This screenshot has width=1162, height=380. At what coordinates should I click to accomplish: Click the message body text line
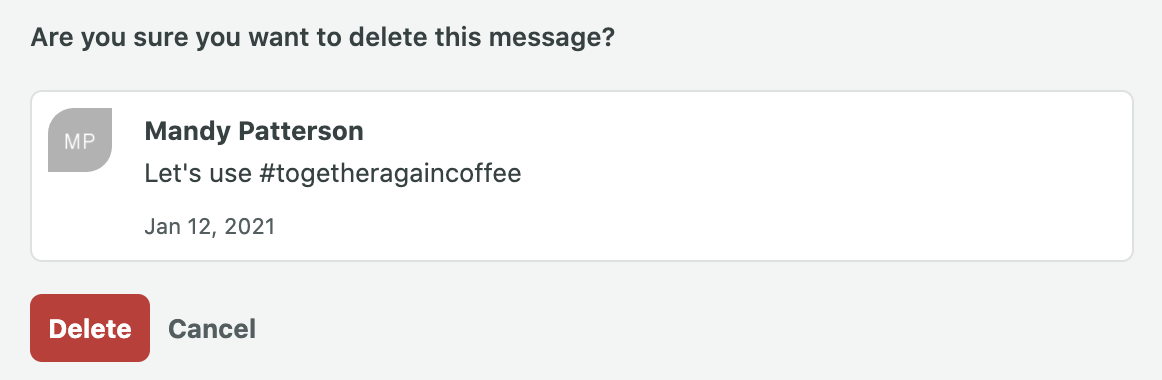333,174
